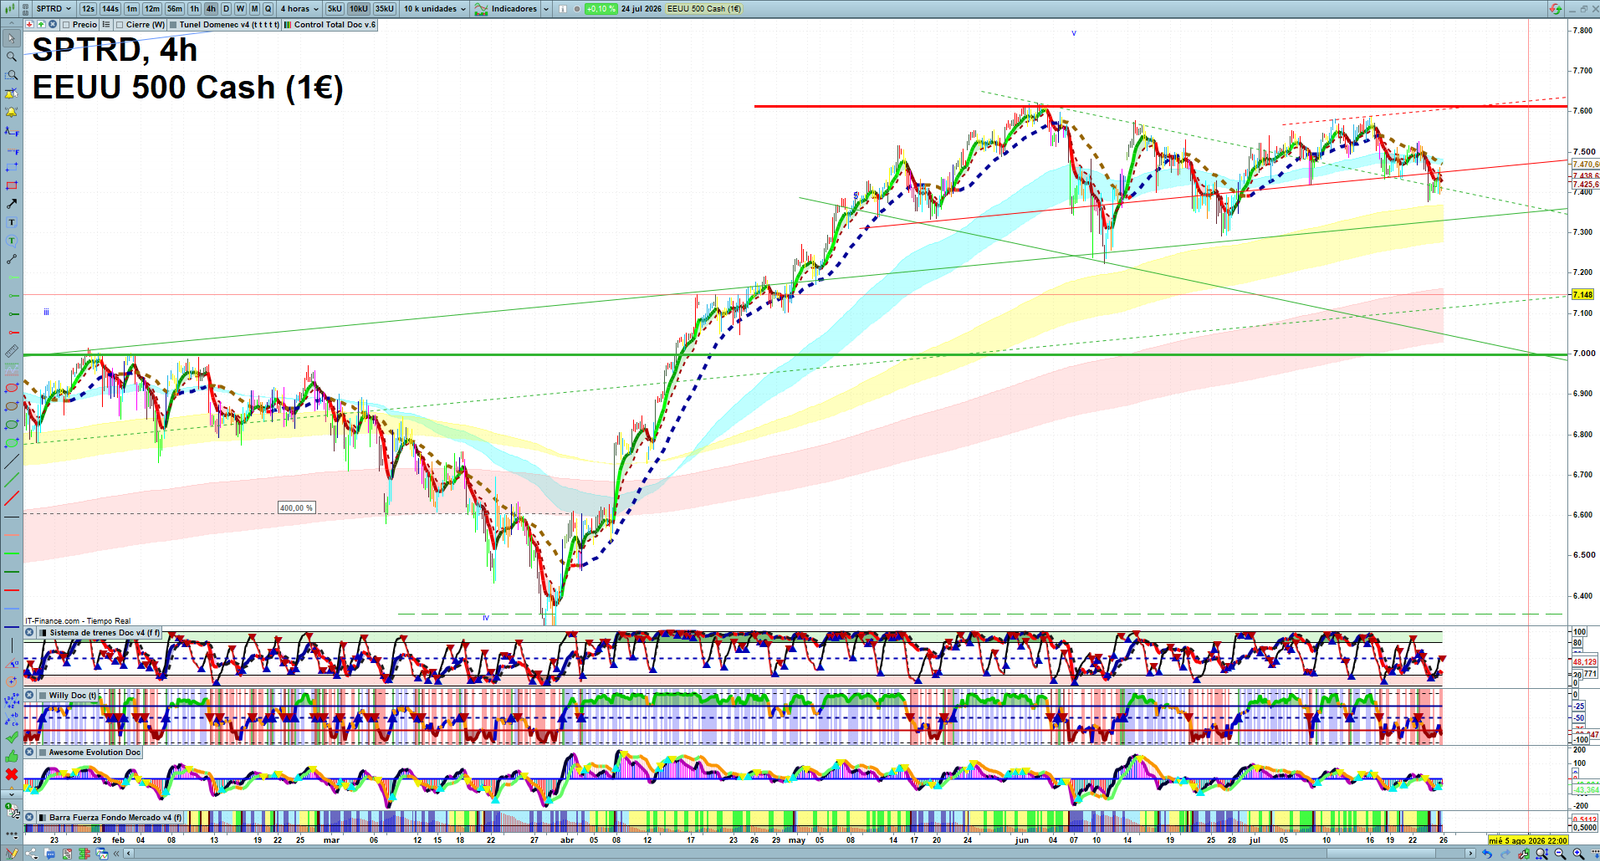Select the 56m timeframe
This screenshot has width=1600, height=861.
174,9
